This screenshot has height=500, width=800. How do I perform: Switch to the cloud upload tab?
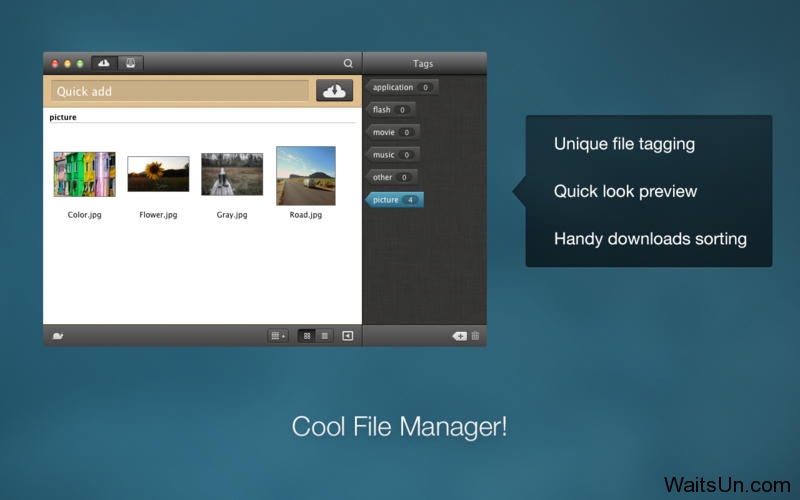point(104,63)
